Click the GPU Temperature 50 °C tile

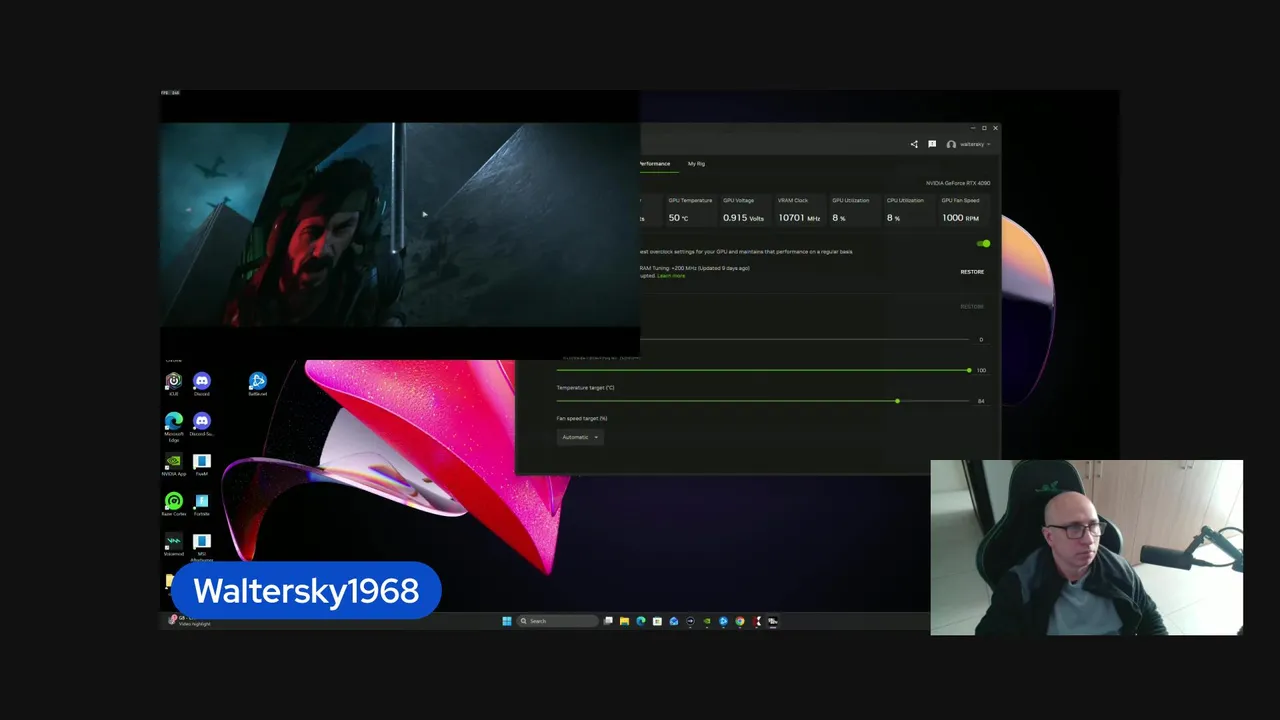690,210
